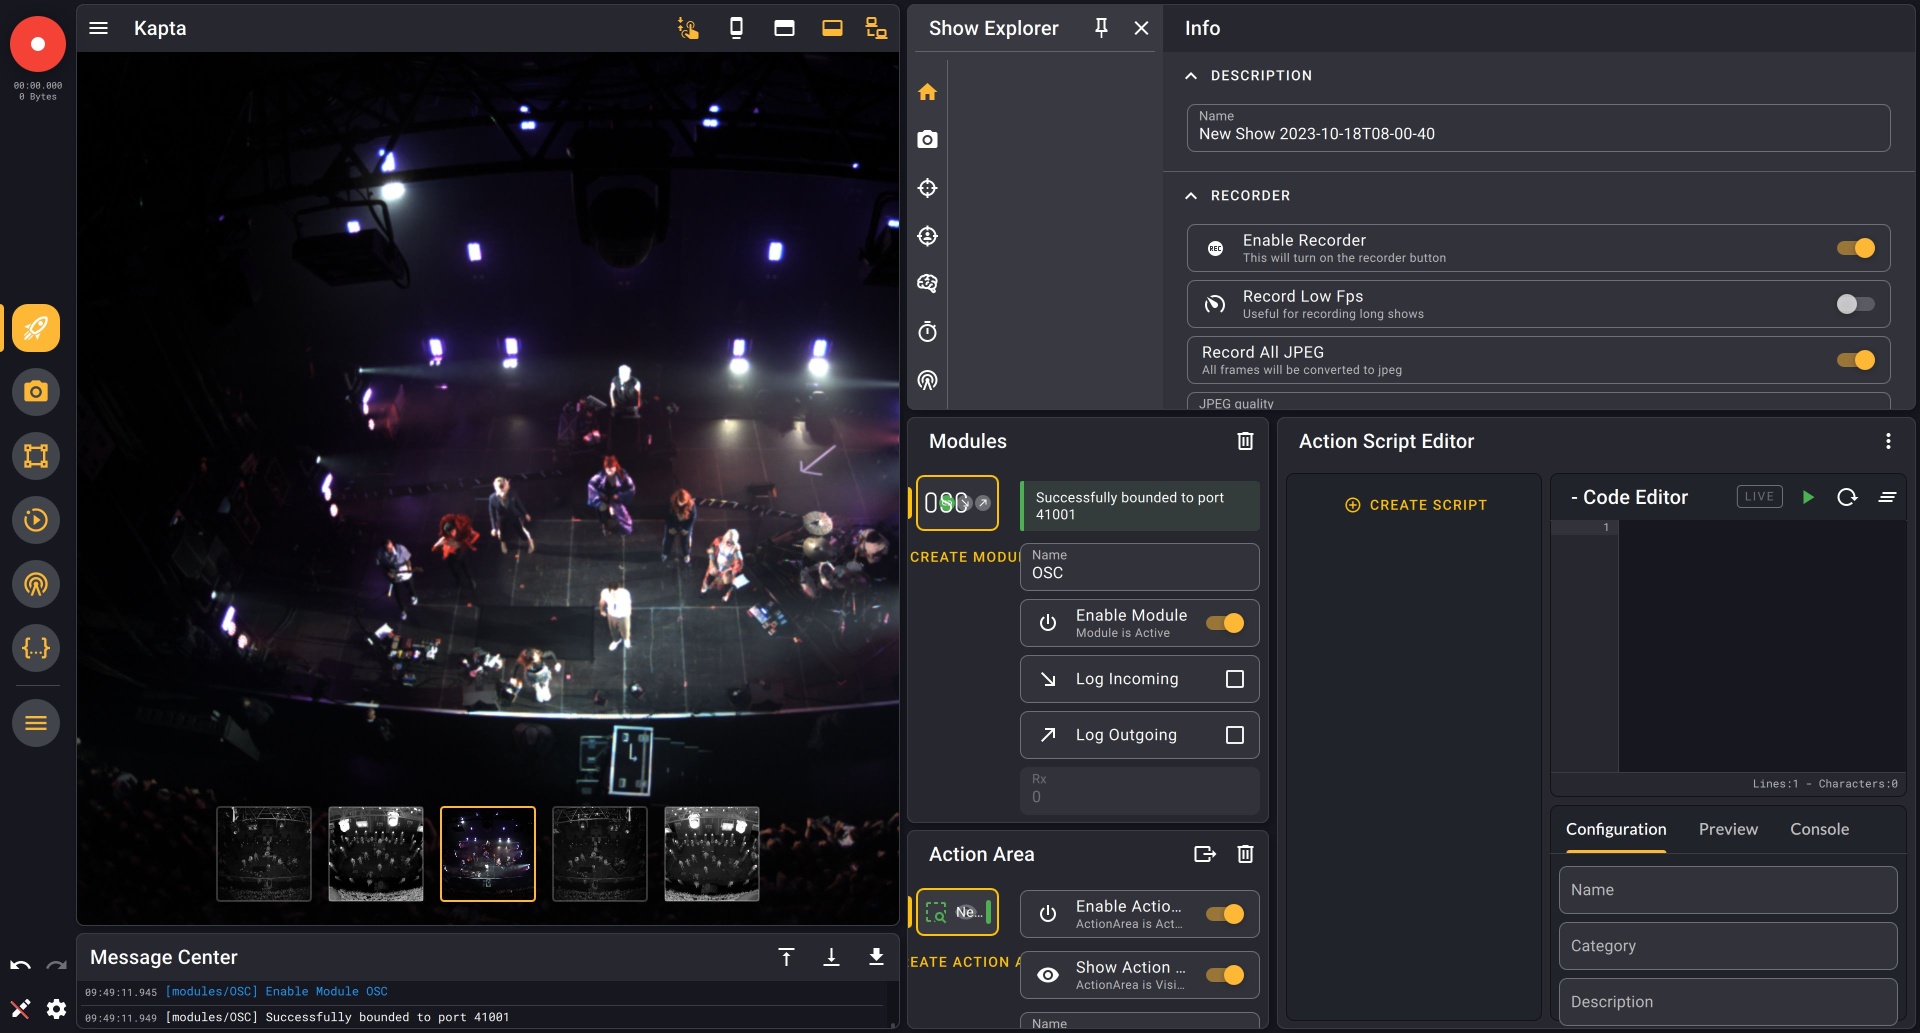
Task: Delete module using Modules trash icon
Action: 1245,441
